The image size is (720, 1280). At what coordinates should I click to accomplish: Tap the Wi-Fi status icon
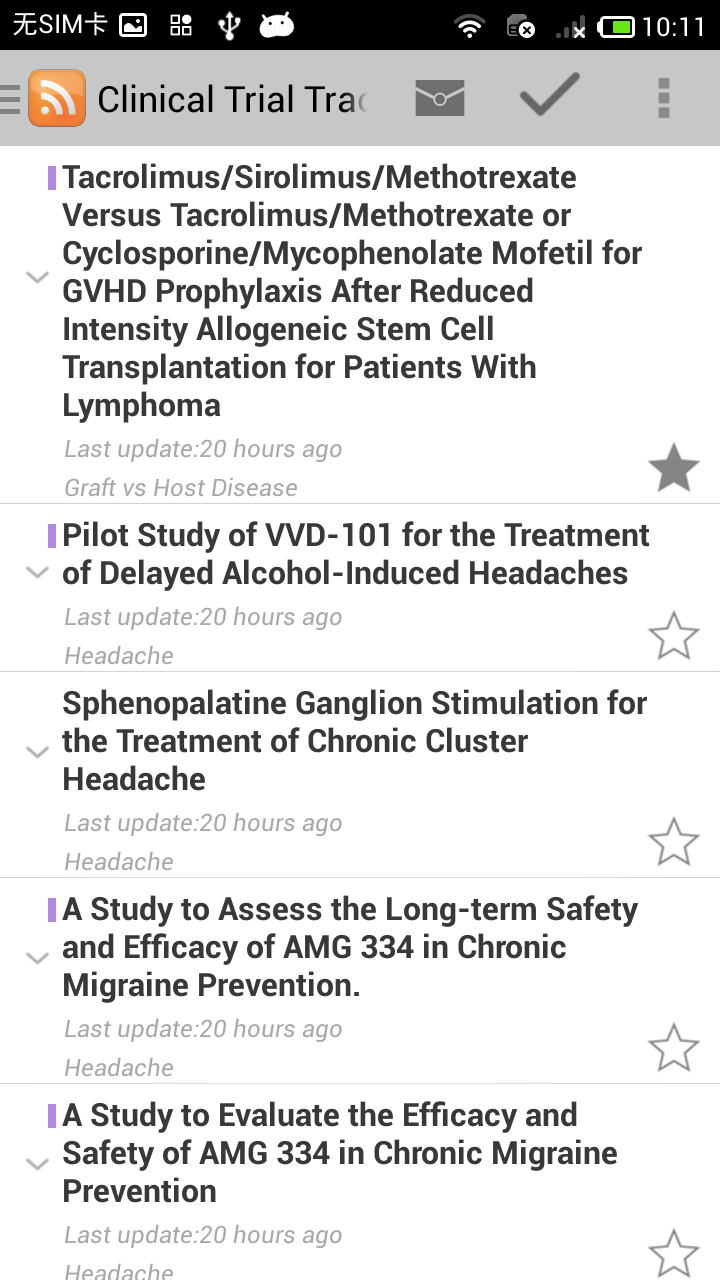click(x=468, y=26)
